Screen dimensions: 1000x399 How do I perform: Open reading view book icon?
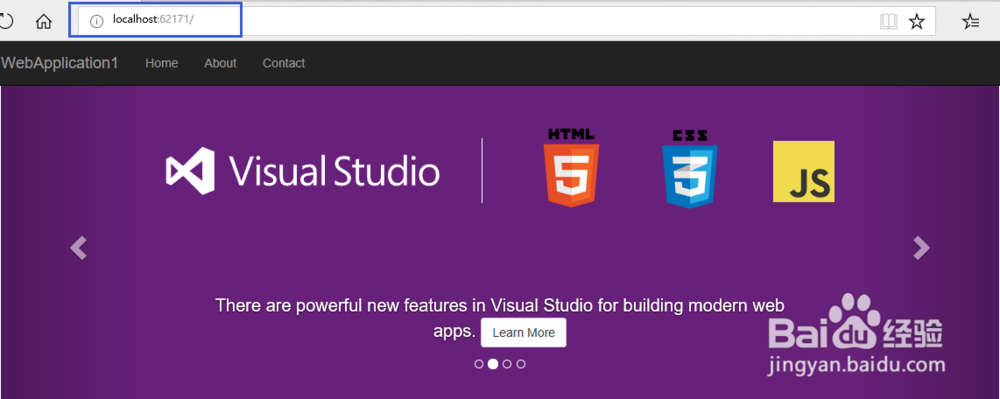click(x=888, y=22)
